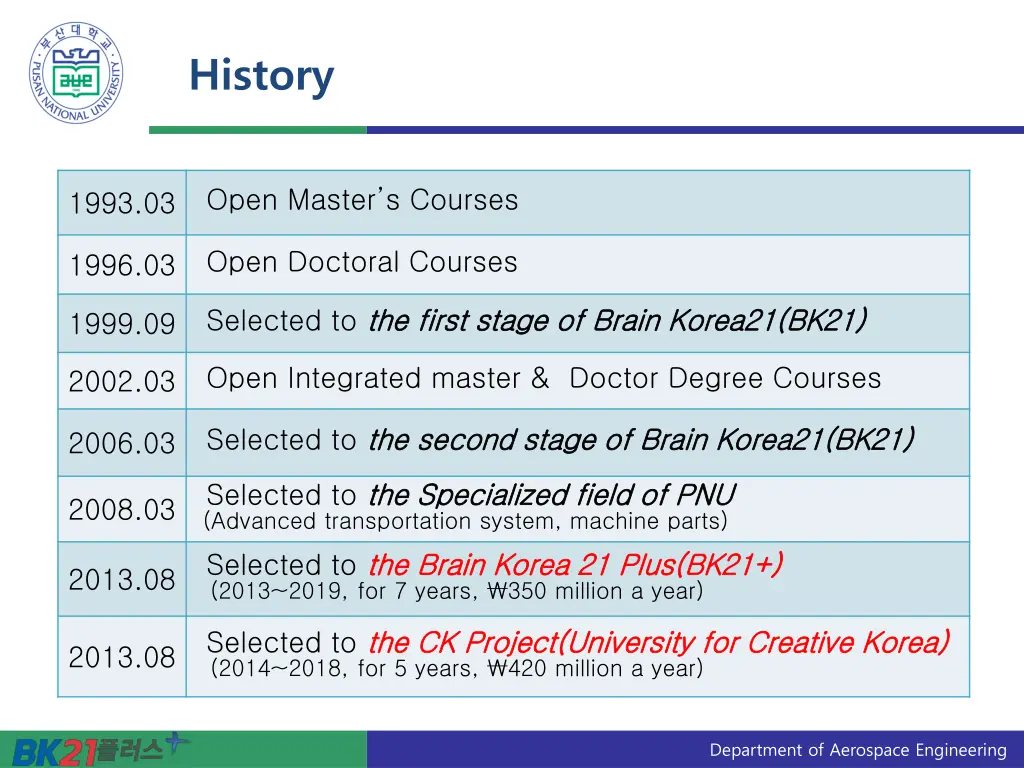Click the 2002.03 date cell
The height and width of the screenshot is (768, 1024).
(122, 382)
